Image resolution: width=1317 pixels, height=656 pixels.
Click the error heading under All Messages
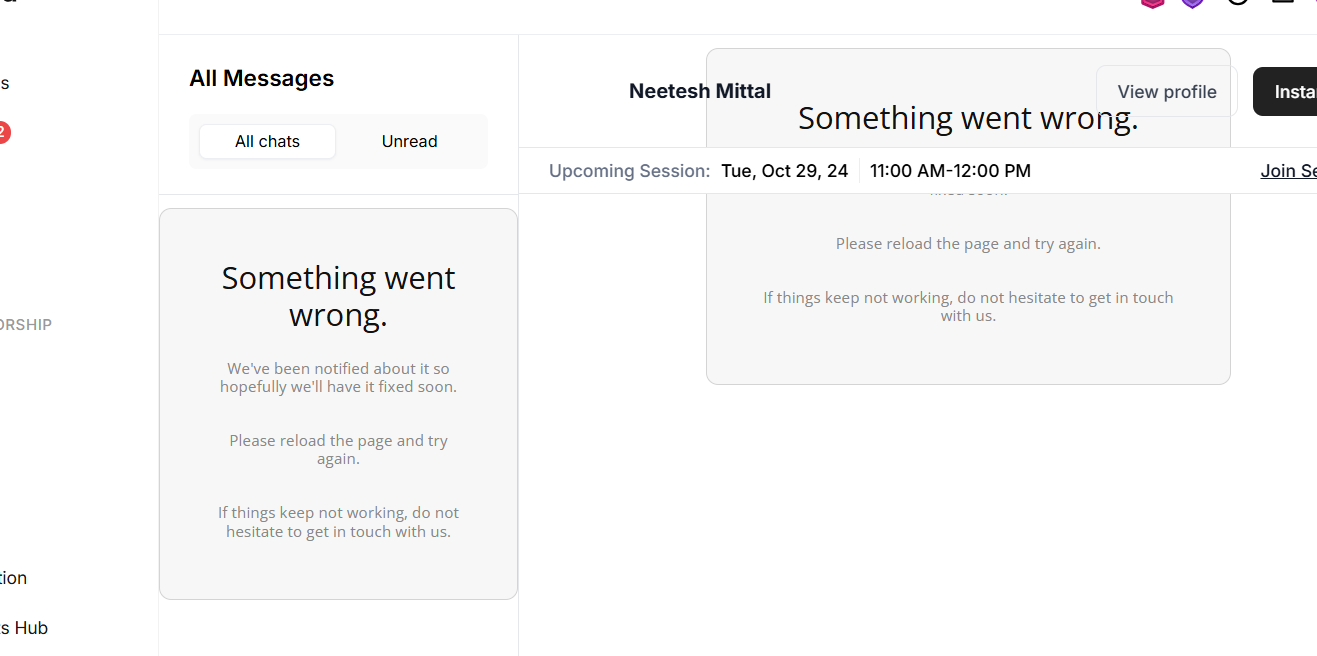click(x=338, y=296)
